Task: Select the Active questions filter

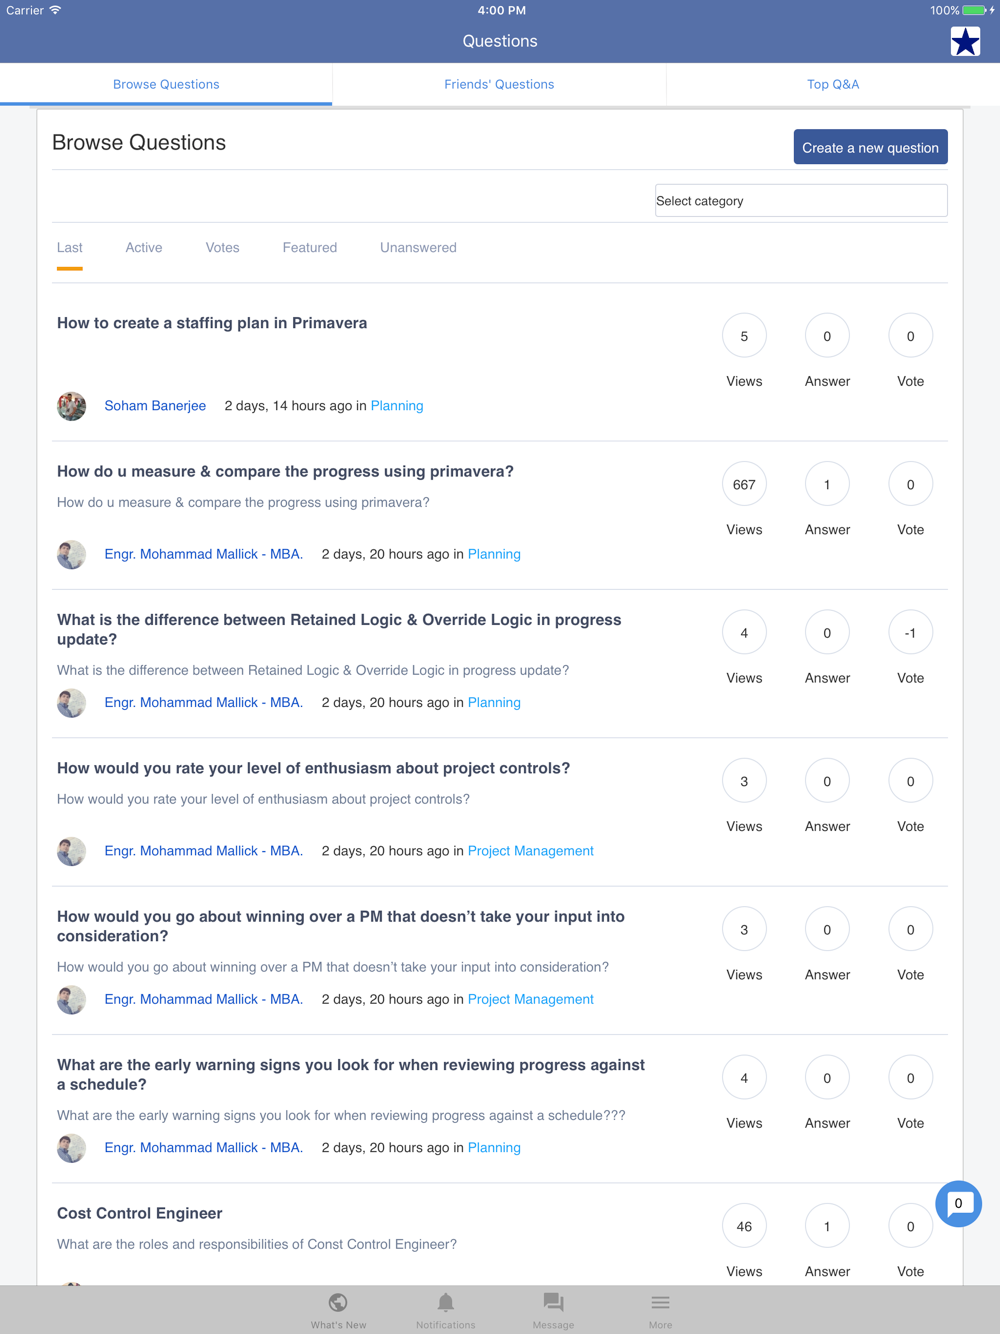Action: [144, 248]
